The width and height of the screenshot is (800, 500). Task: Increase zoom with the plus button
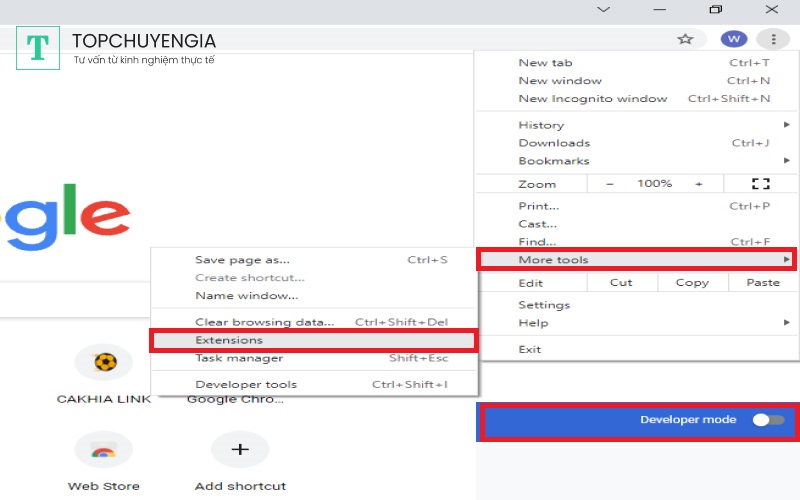click(x=699, y=184)
